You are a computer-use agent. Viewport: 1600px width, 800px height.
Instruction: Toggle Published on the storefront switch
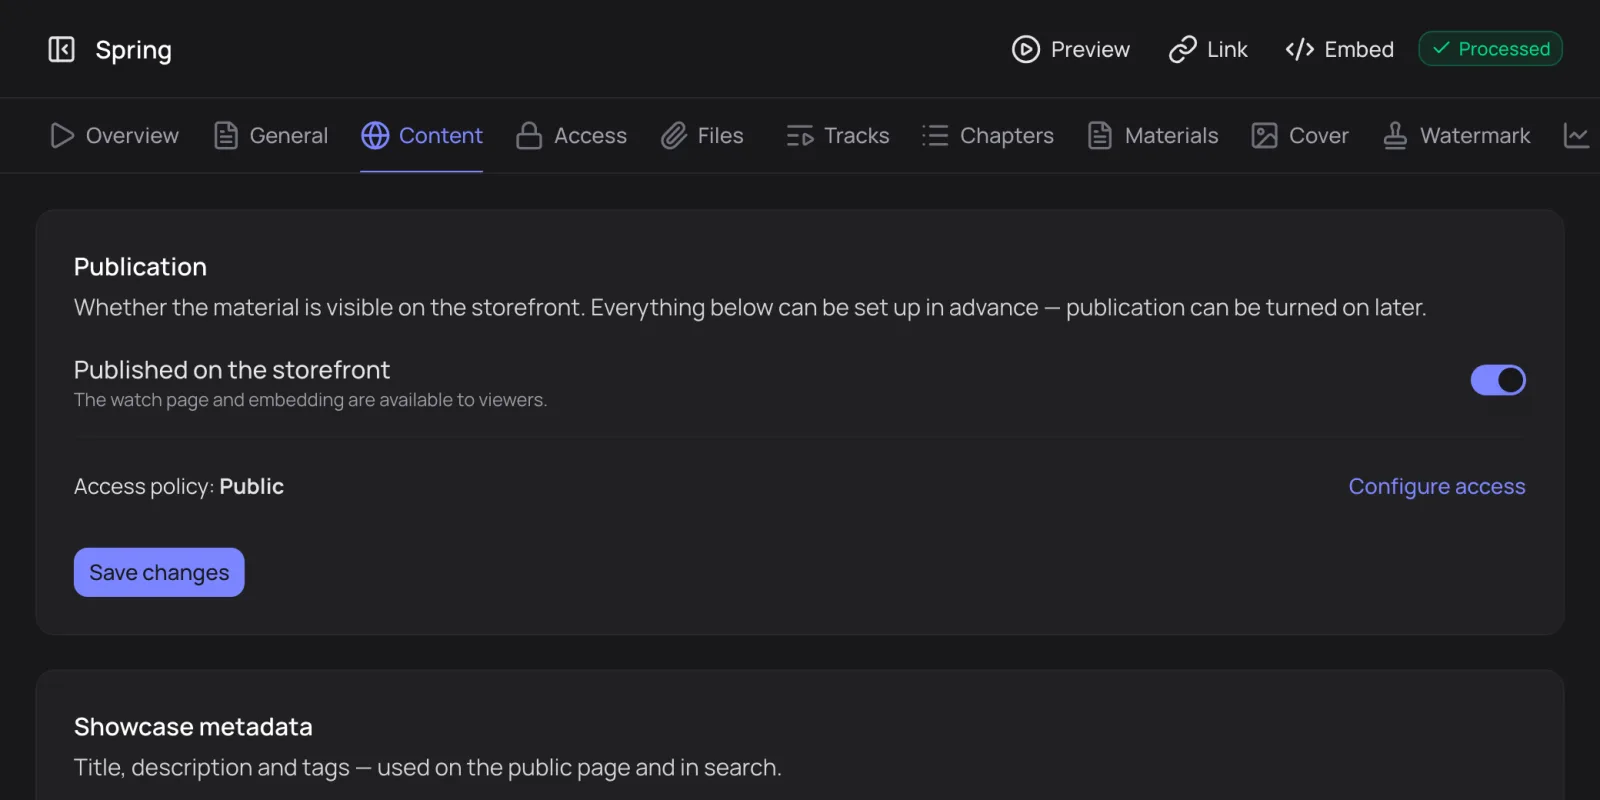pos(1498,380)
